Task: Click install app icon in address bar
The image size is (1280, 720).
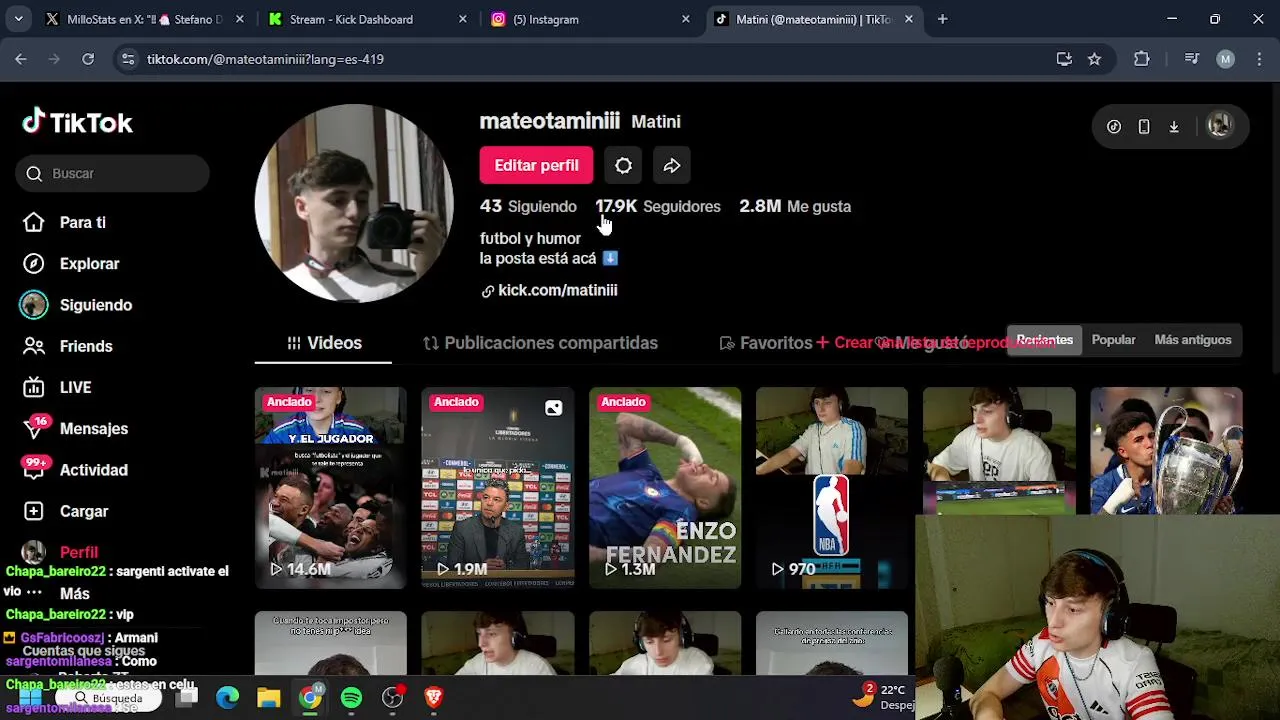Action: [x=1064, y=59]
